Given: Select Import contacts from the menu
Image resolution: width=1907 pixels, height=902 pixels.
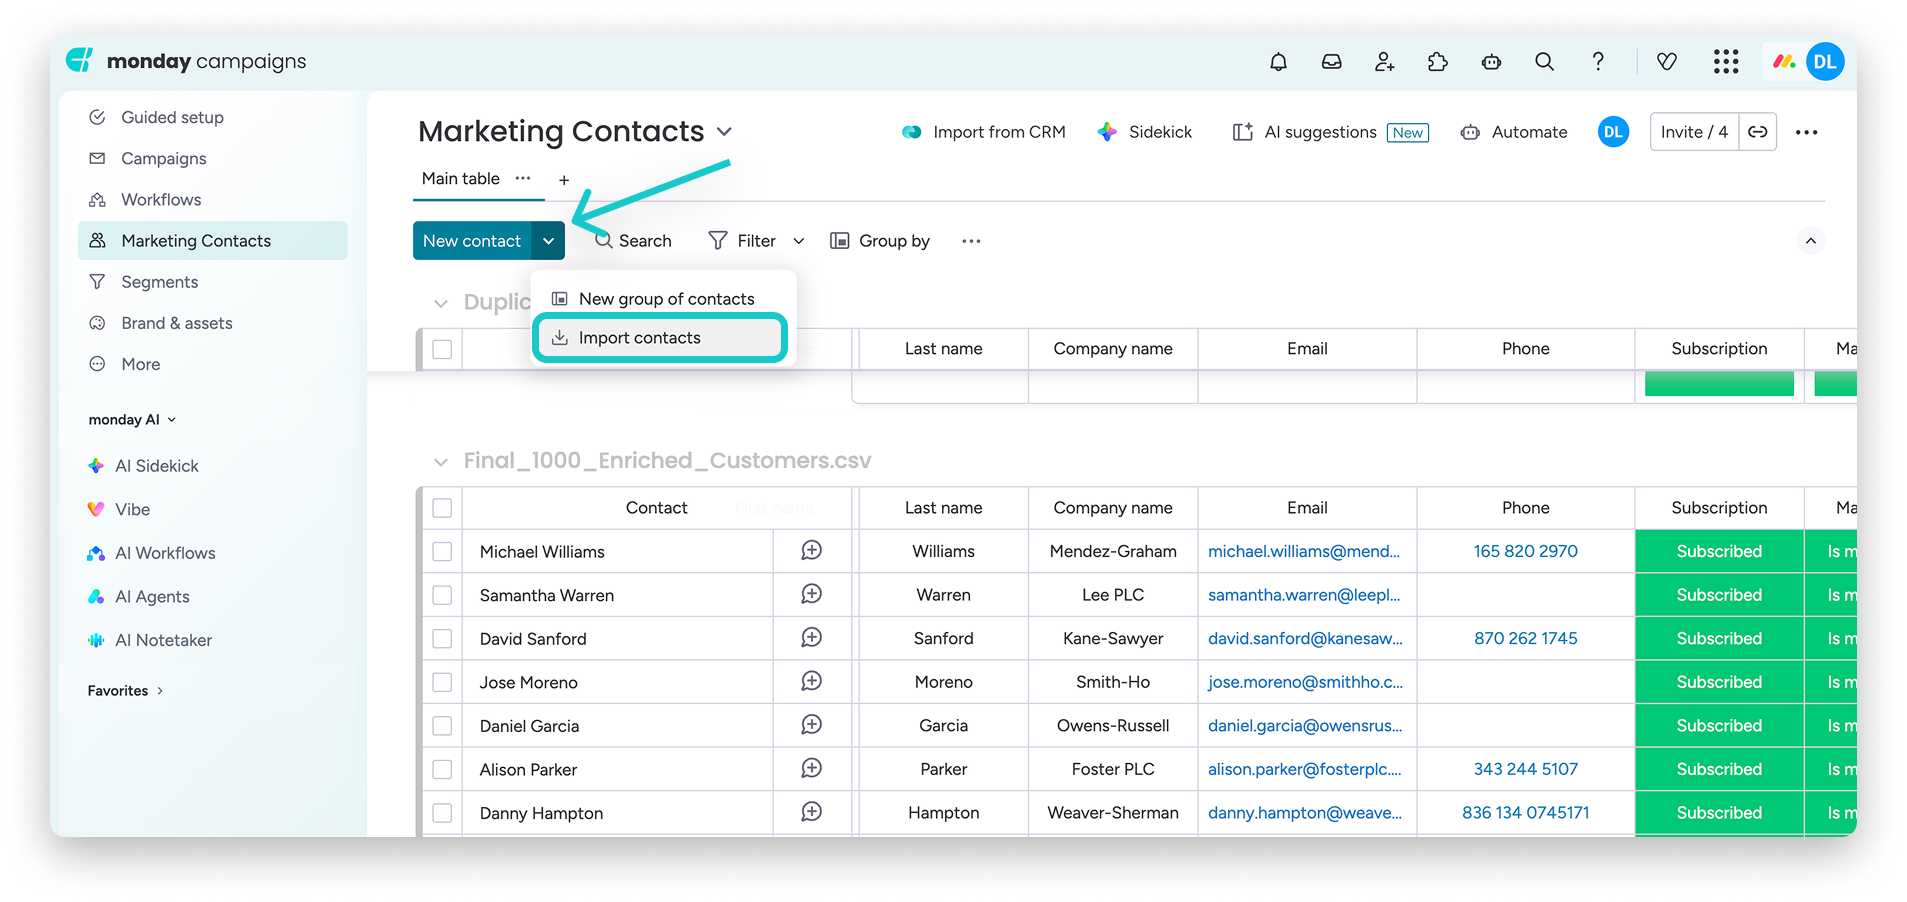Looking at the screenshot, I should tap(660, 338).
